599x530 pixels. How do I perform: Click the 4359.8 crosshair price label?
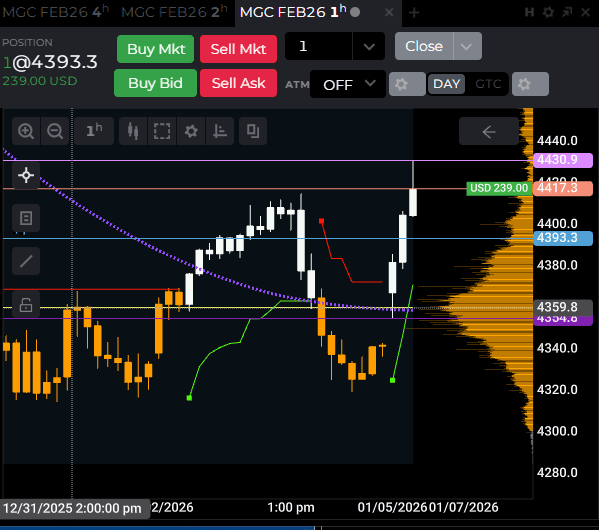(563, 307)
